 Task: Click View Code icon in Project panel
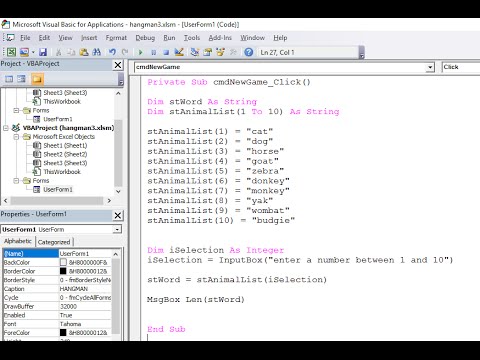tap(9, 79)
